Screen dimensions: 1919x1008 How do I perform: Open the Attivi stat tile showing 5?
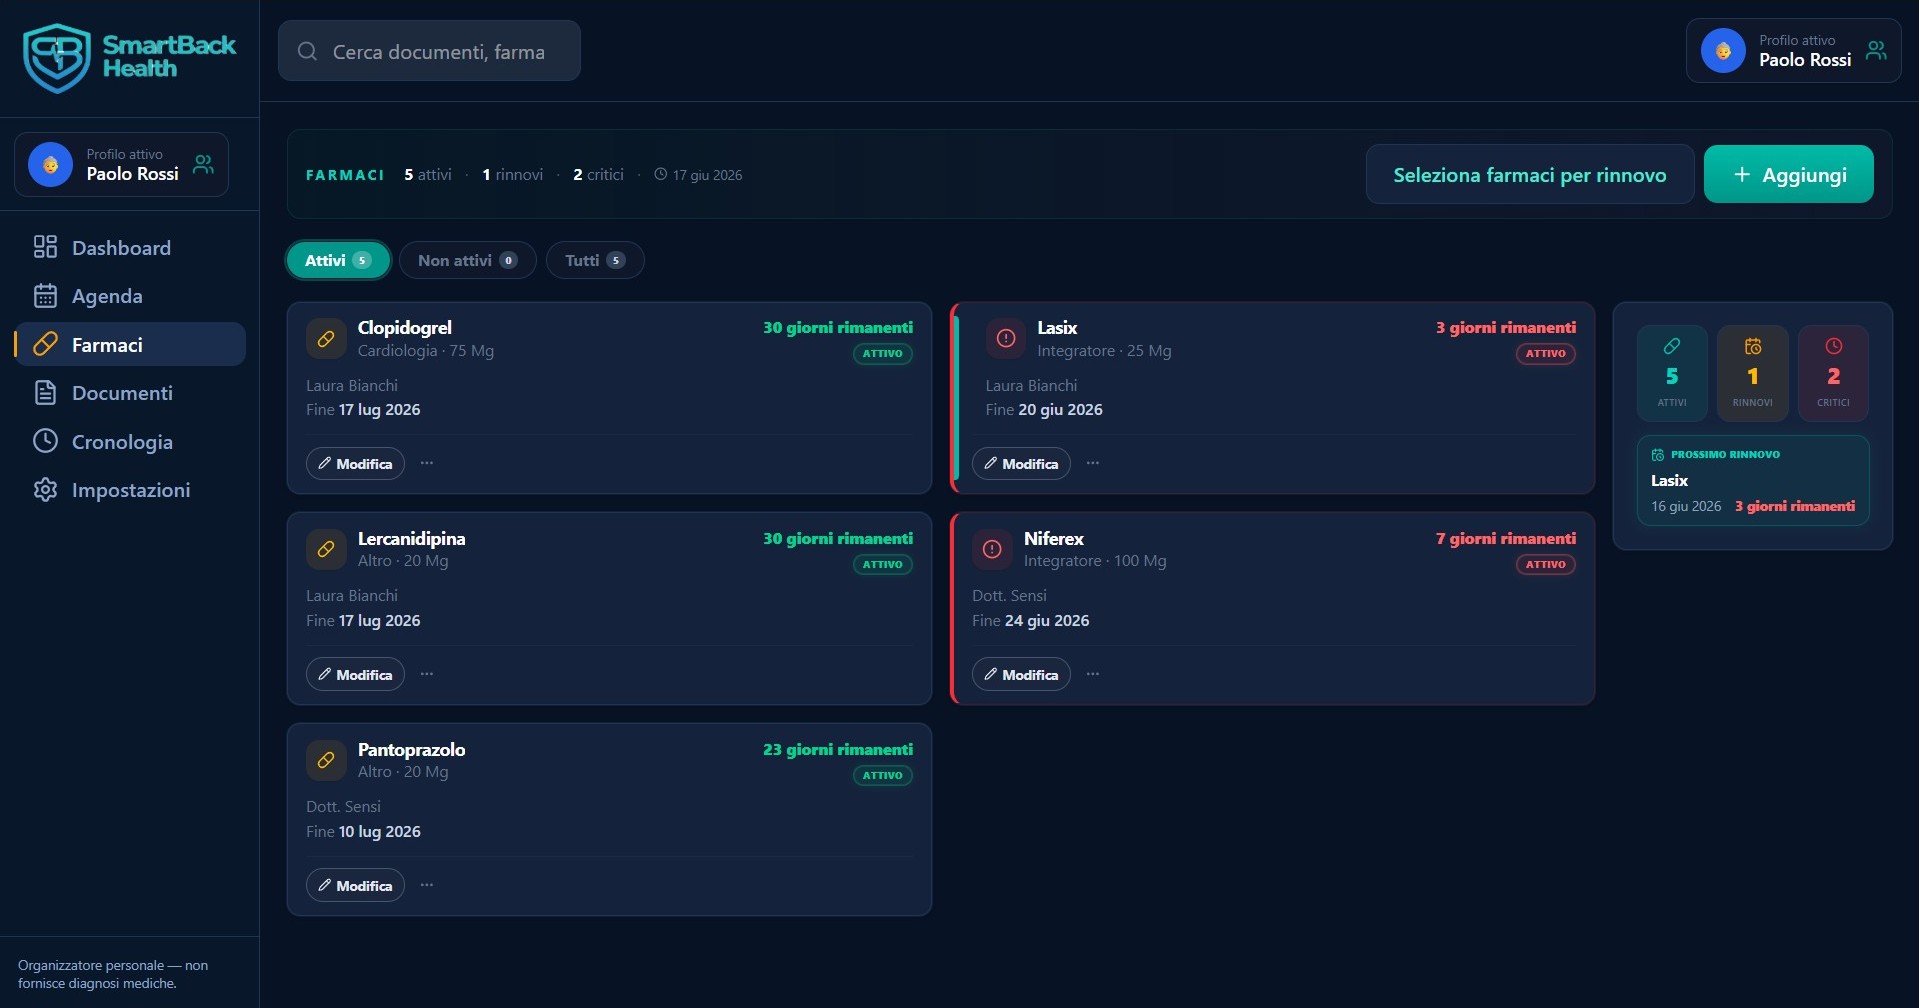click(1672, 373)
